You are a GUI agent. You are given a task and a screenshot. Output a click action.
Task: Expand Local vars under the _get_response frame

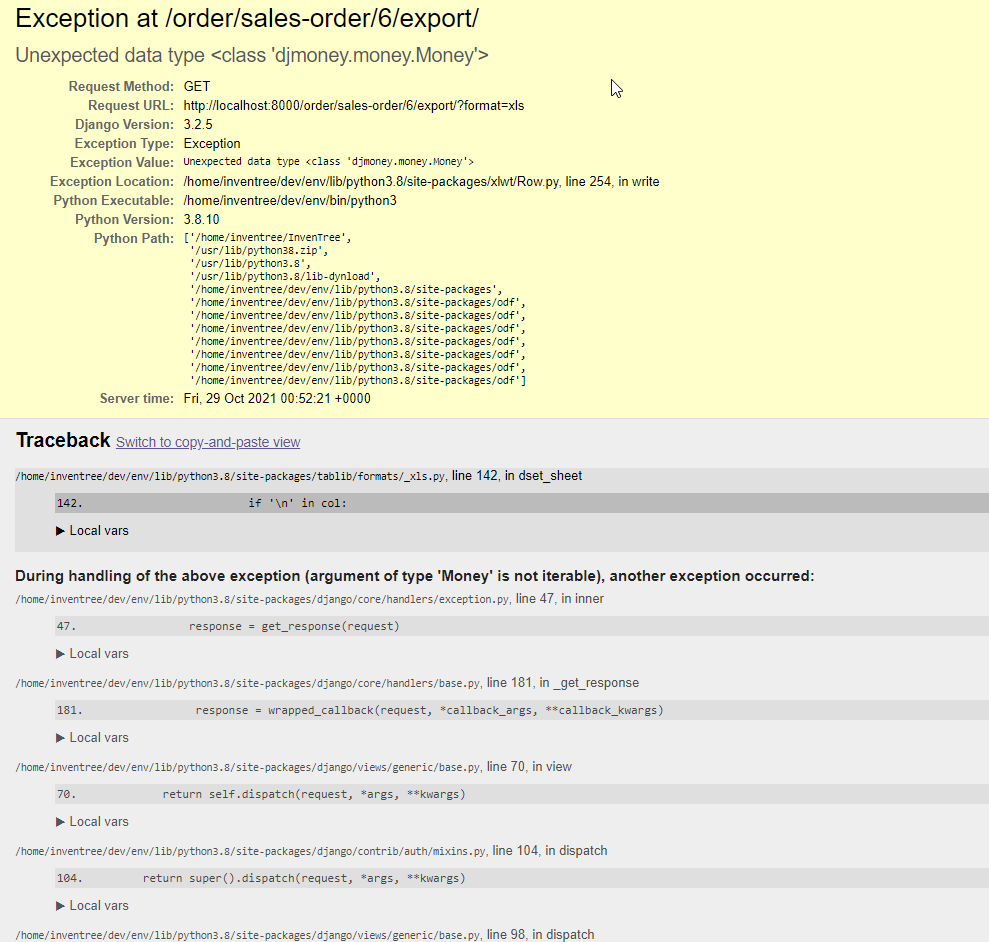point(92,737)
